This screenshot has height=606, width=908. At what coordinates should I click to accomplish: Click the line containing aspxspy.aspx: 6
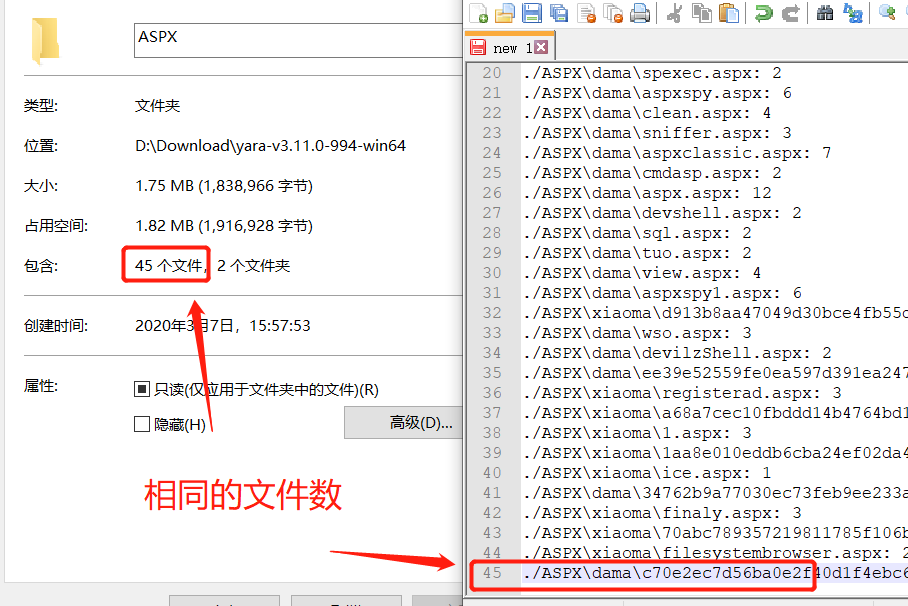click(x=657, y=93)
